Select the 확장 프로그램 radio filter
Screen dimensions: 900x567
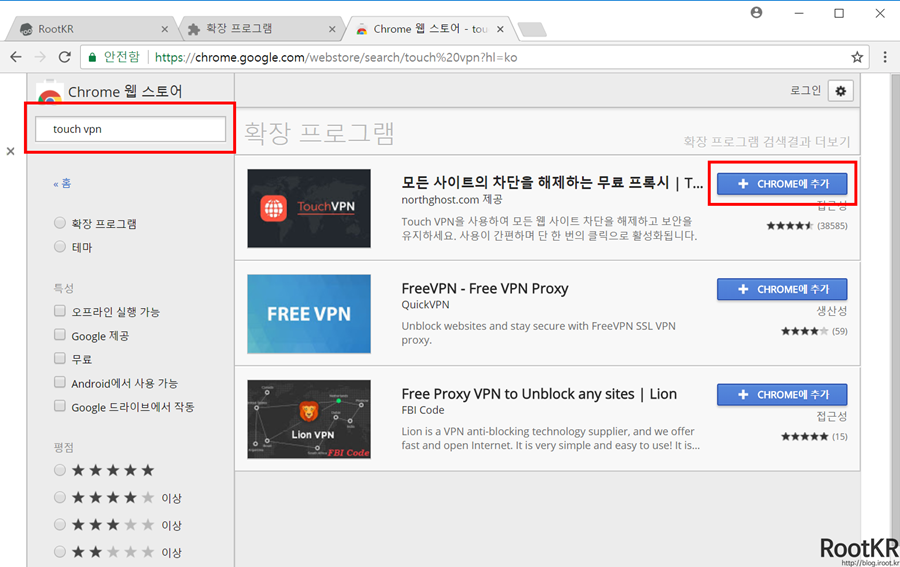pos(60,223)
